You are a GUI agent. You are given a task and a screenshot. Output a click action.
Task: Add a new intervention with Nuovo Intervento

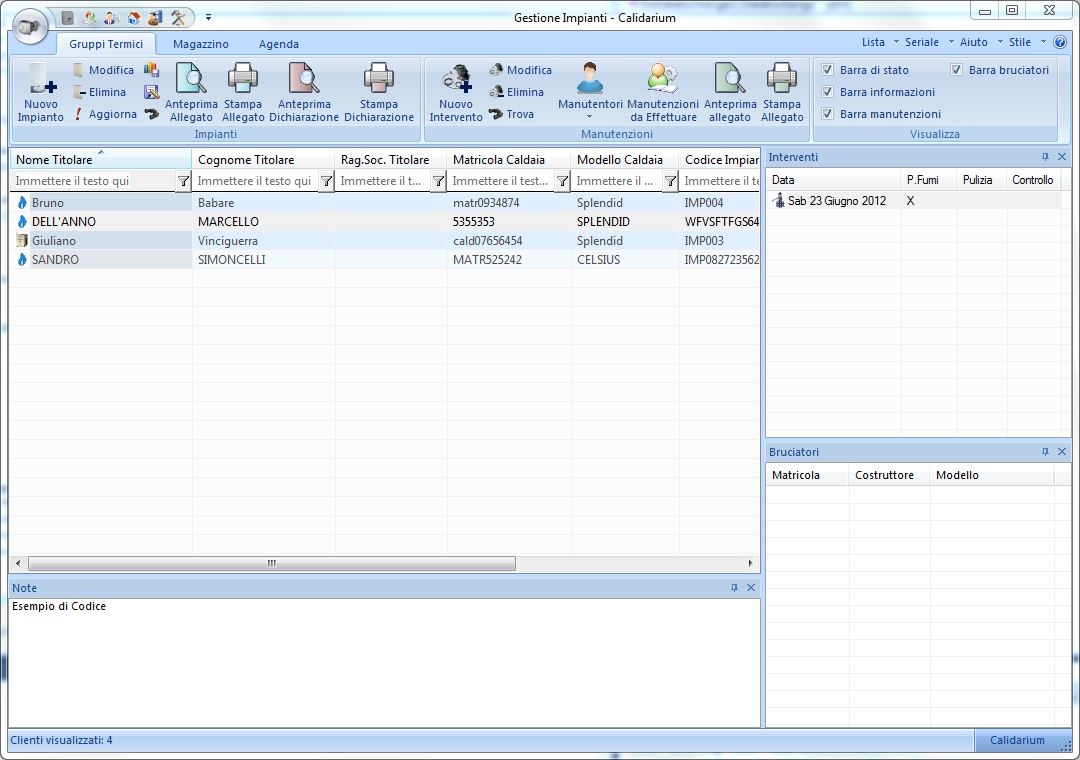pos(456,92)
